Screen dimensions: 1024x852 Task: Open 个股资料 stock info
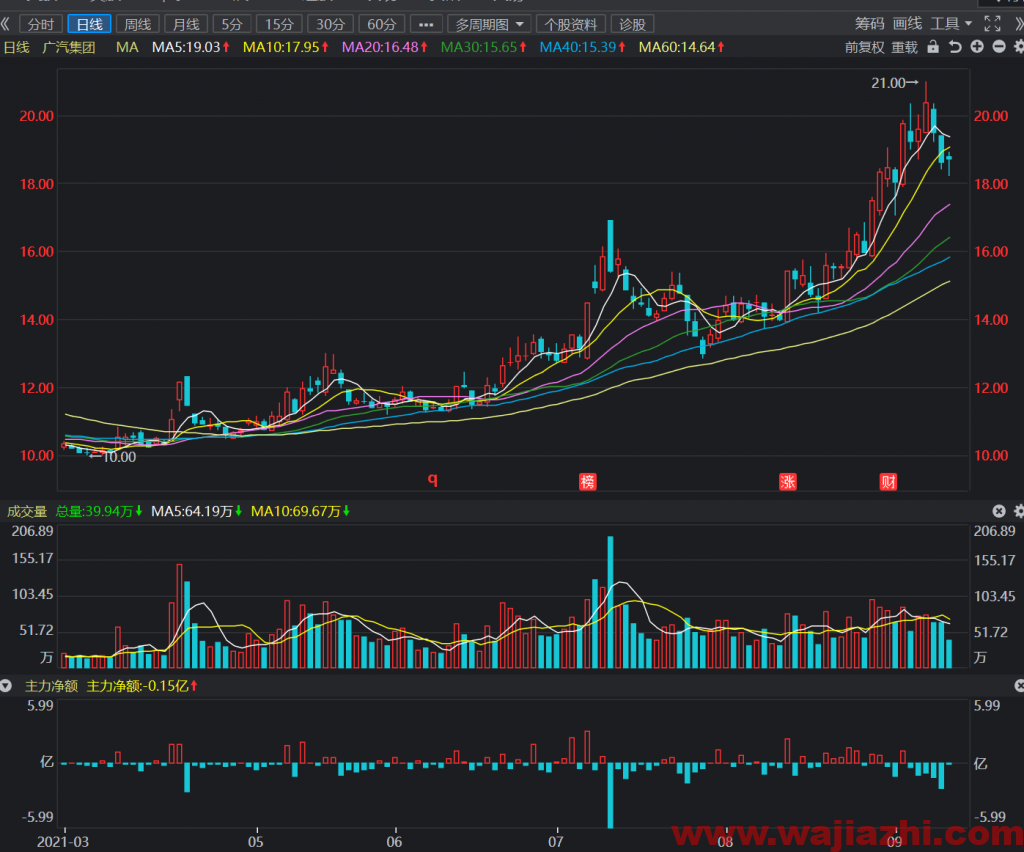tap(571, 25)
